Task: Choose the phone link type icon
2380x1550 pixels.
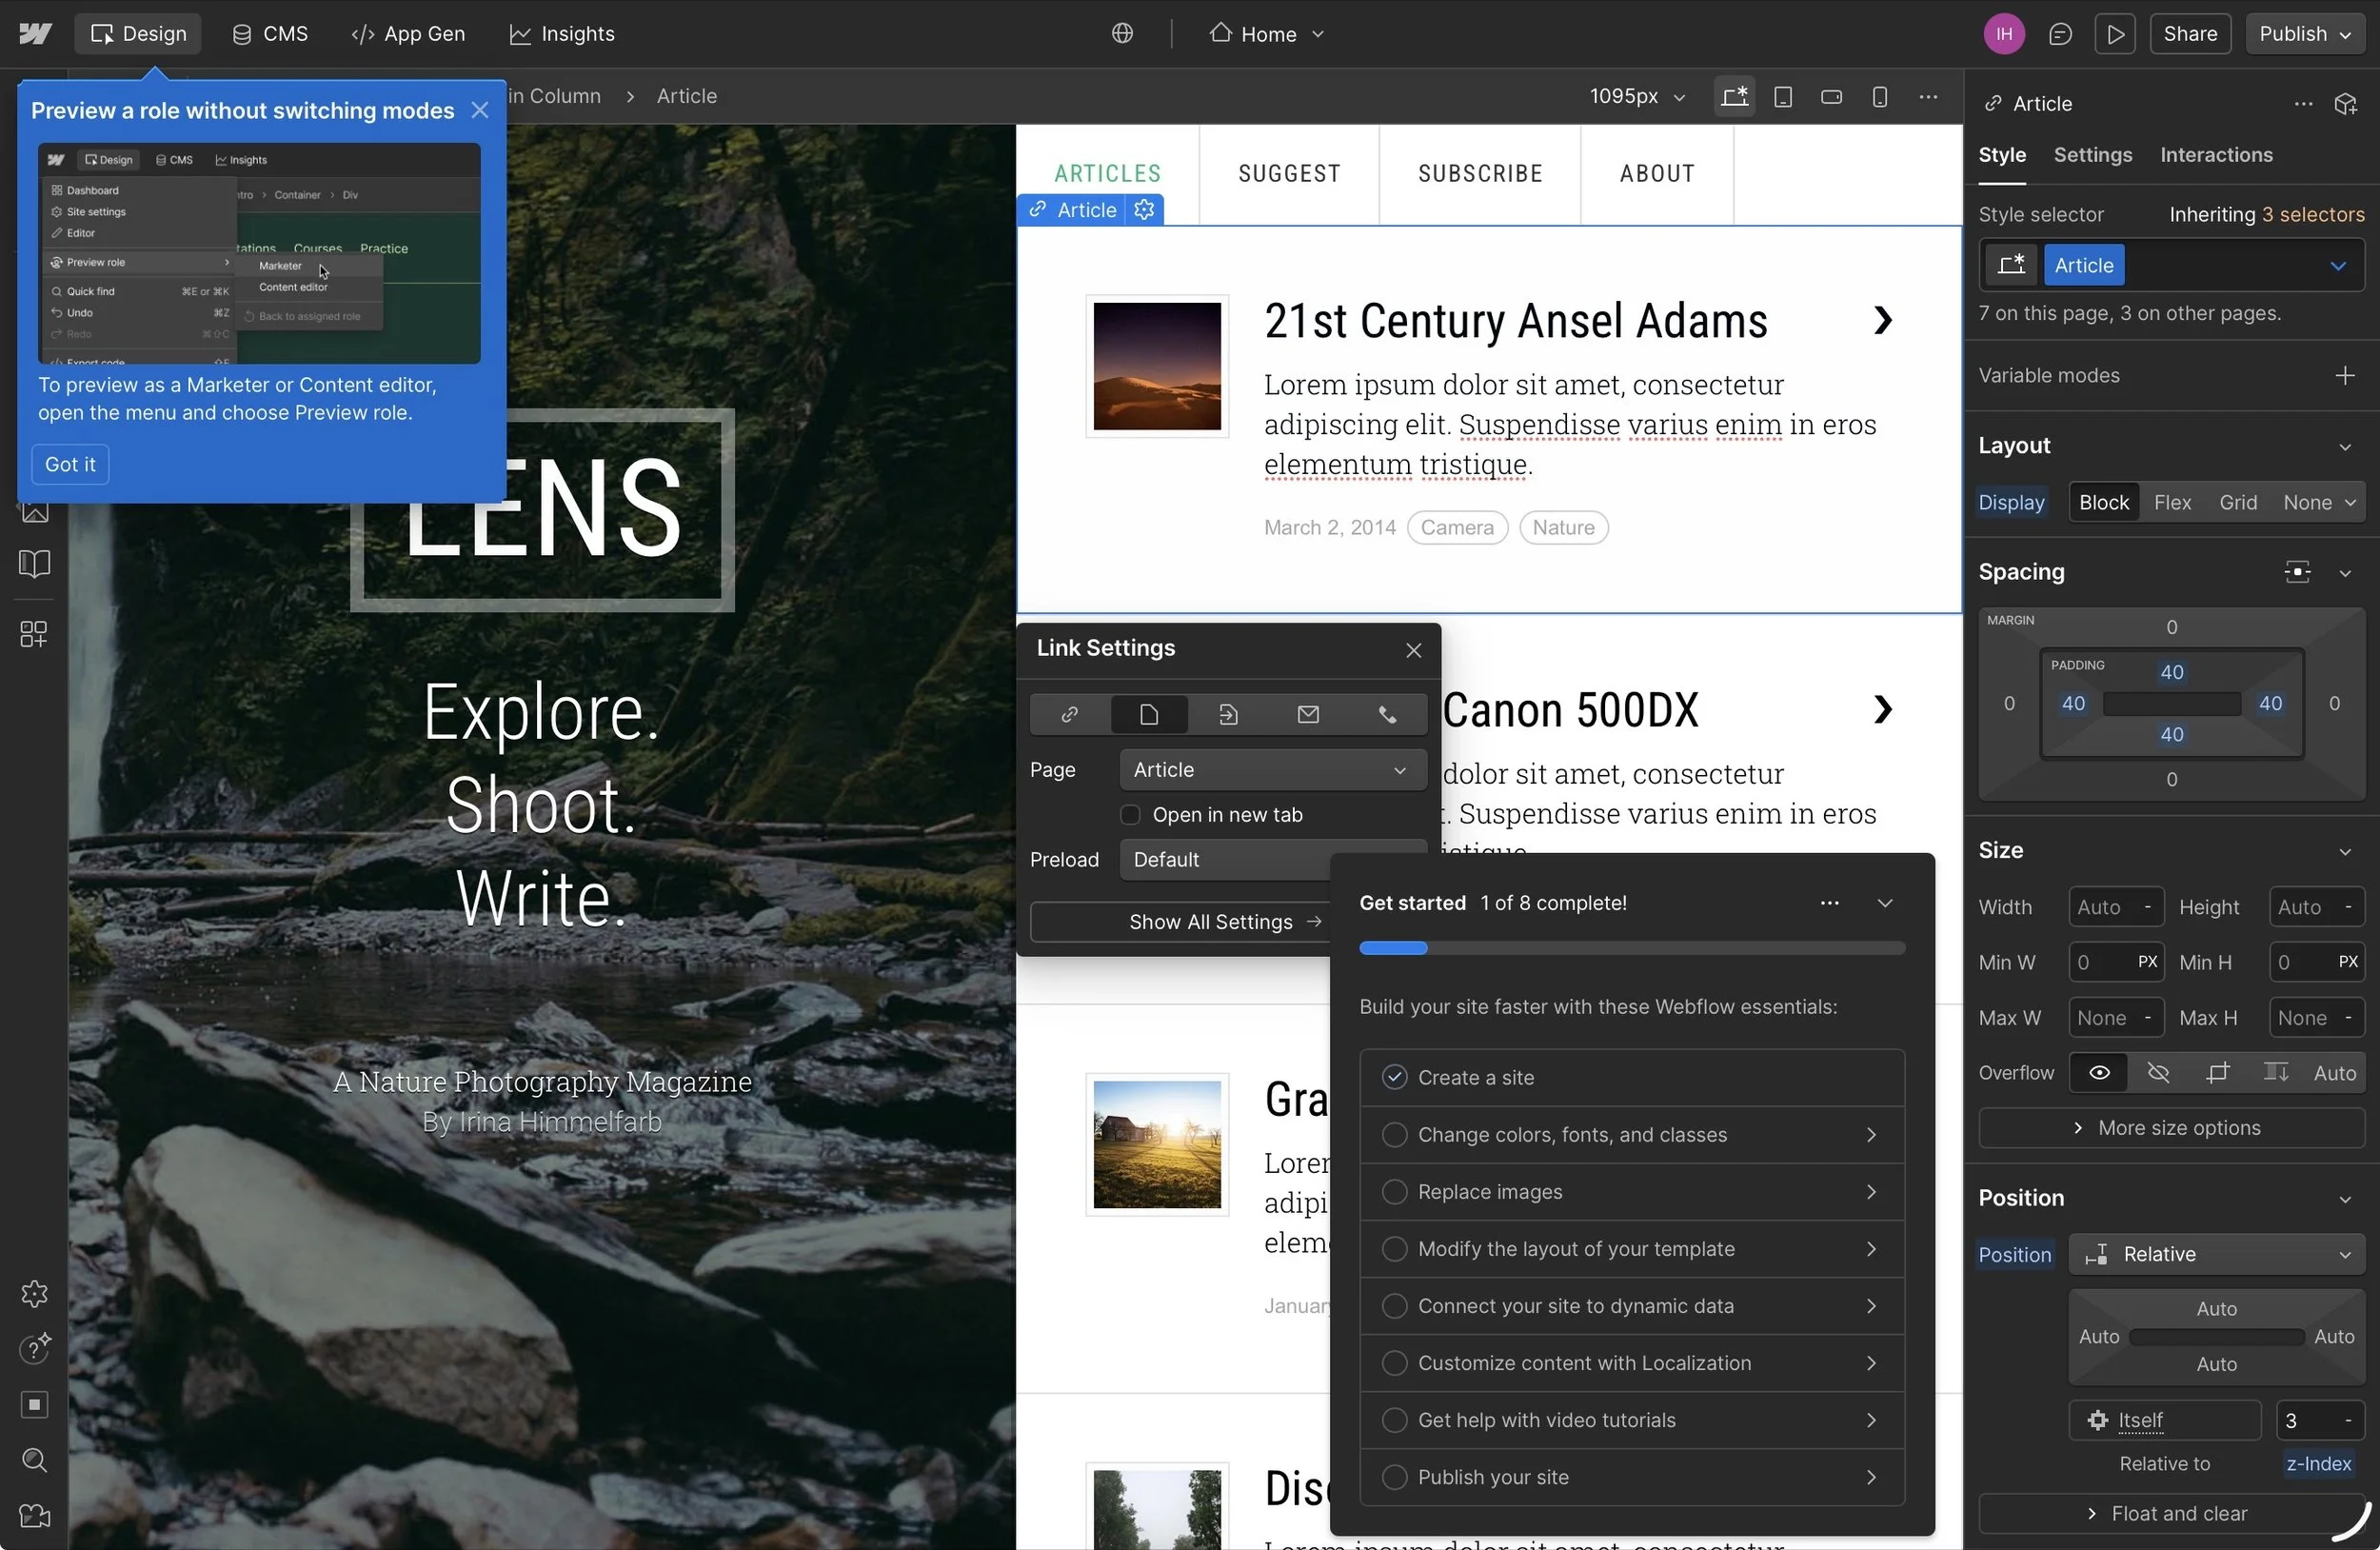Action: [1387, 714]
